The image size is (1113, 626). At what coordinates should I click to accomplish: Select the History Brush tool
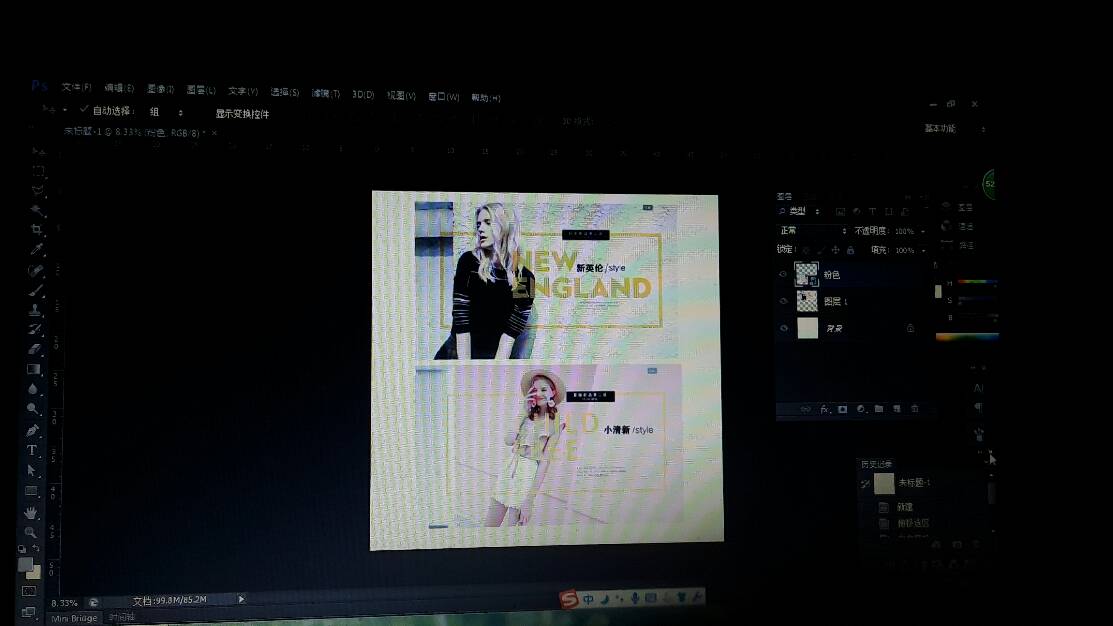pos(35,329)
